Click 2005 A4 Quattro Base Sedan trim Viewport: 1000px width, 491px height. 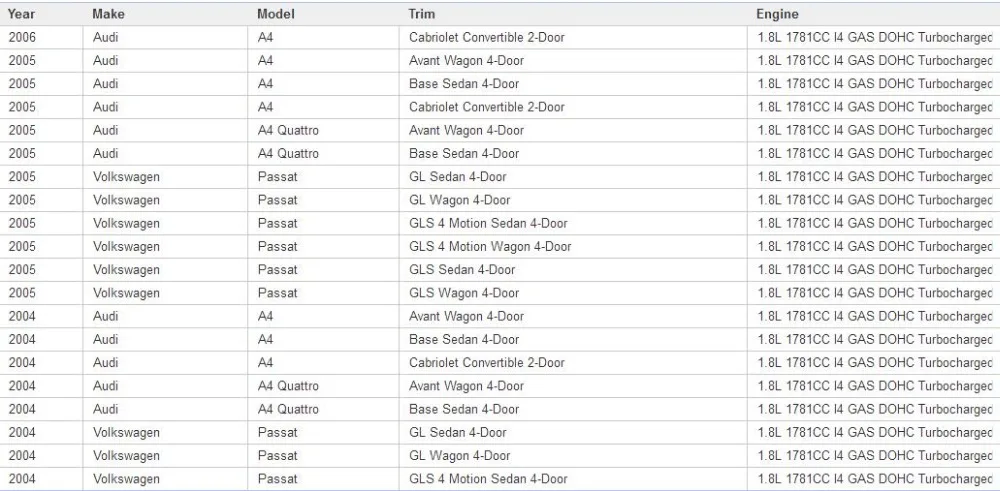(573, 154)
